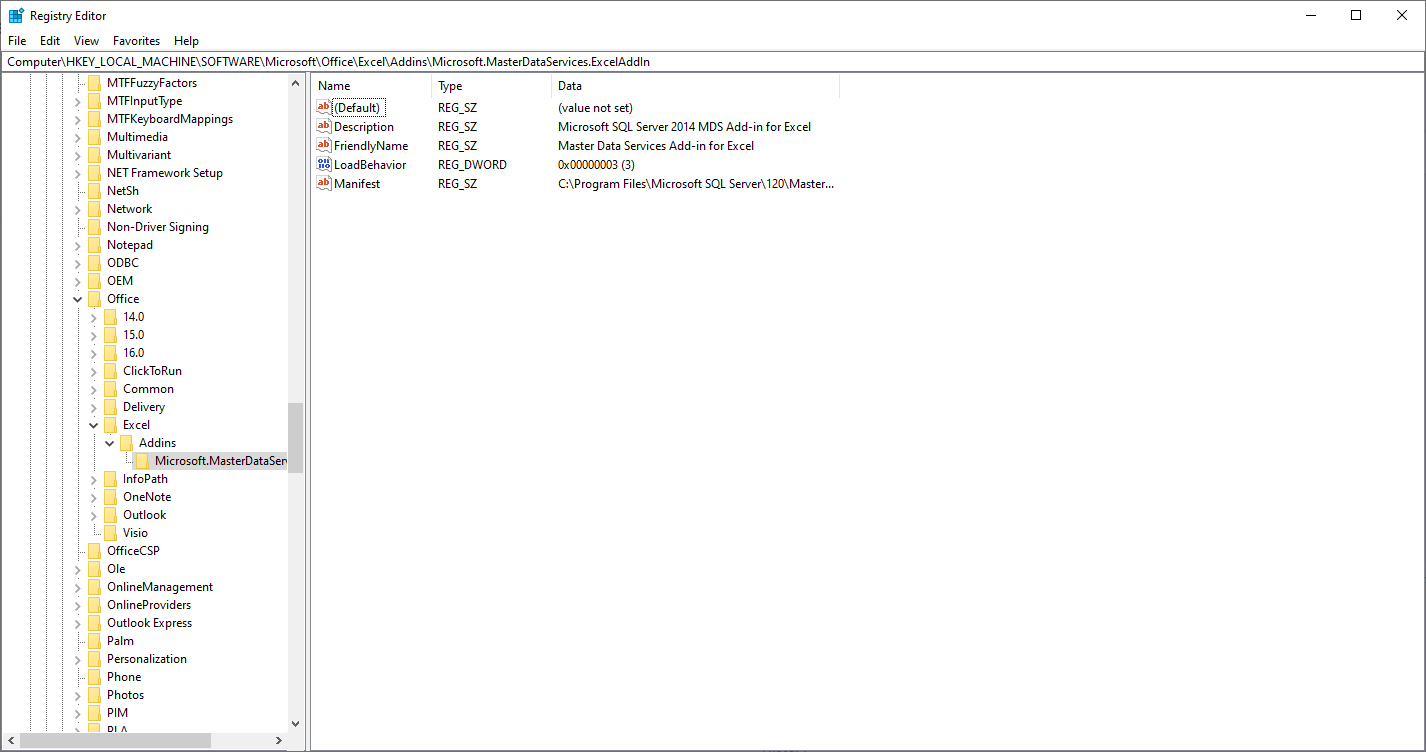1426x752 pixels.
Task: Expand the 16.0 key
Action: (x=94, y=353)
